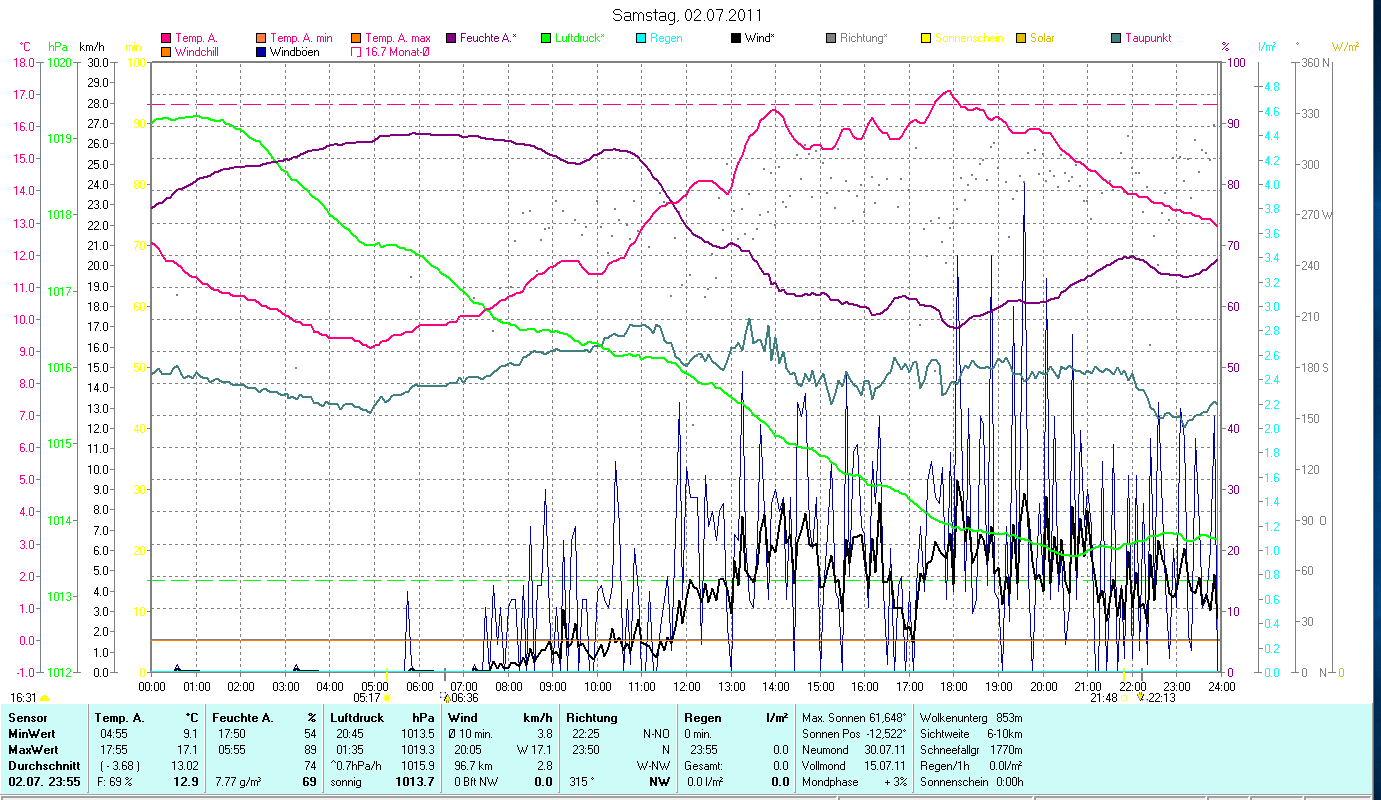Click the pink Temp. A. legend square
This screenshot has width=1381, height=800.
pos(166,38)
